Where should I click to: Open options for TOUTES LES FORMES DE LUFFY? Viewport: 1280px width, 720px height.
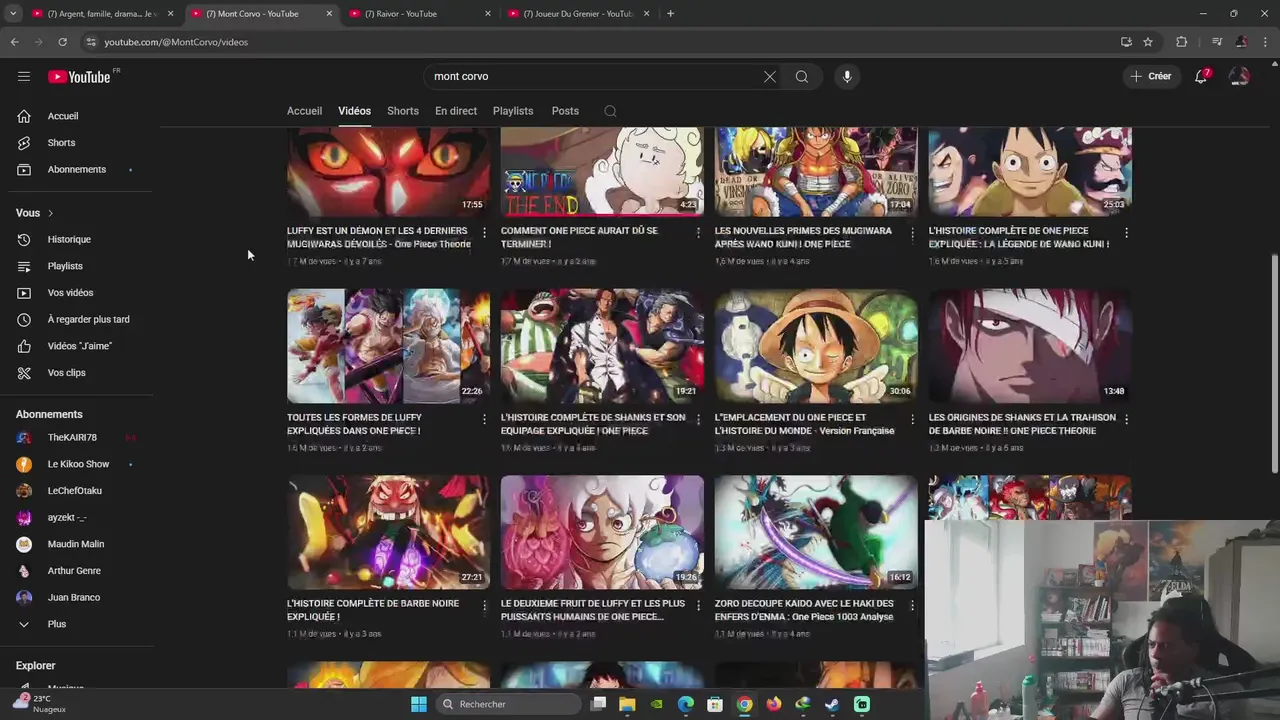click(485, 419)
